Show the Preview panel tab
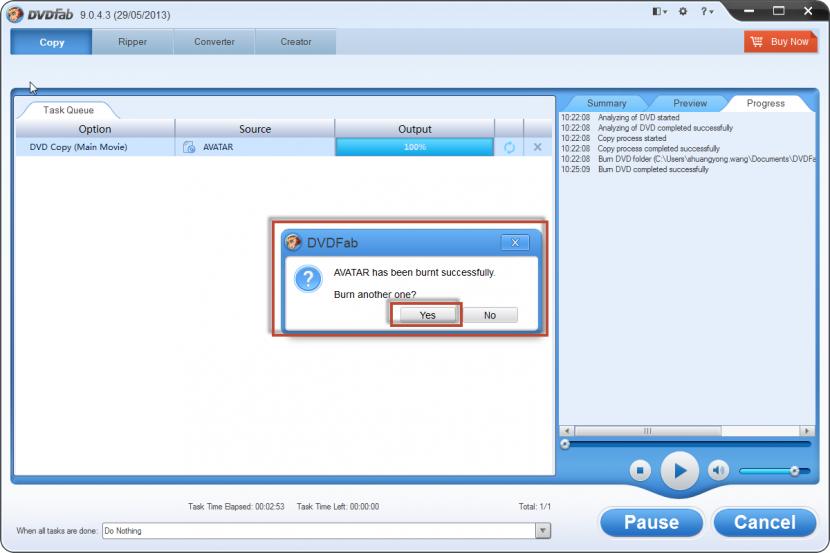The width and height of the screenshot is (830, 553). pyautogui.click(x=690, y=103)
